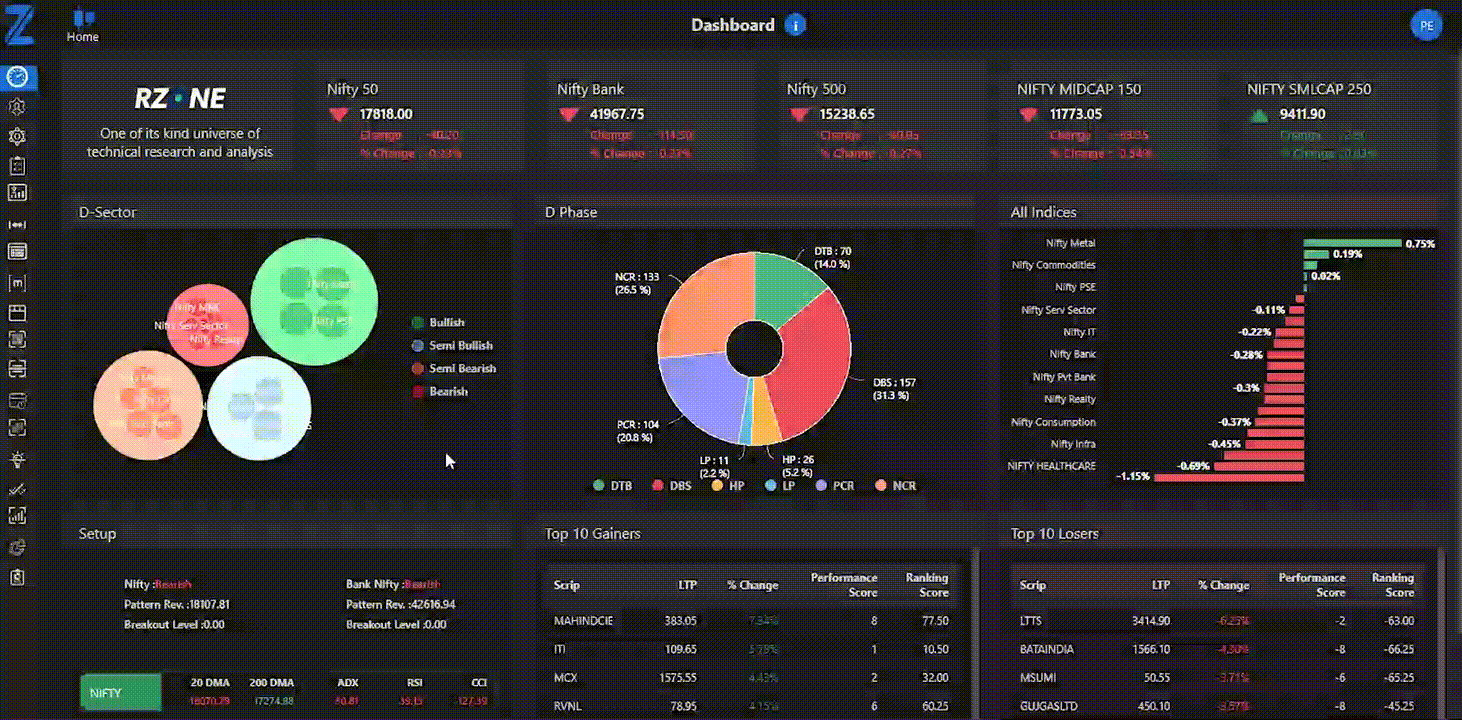Toggle DTB series in D Phase legend
Image resolution: width=1462 pixels, height=720 pixels.
[x=612, y=486]
